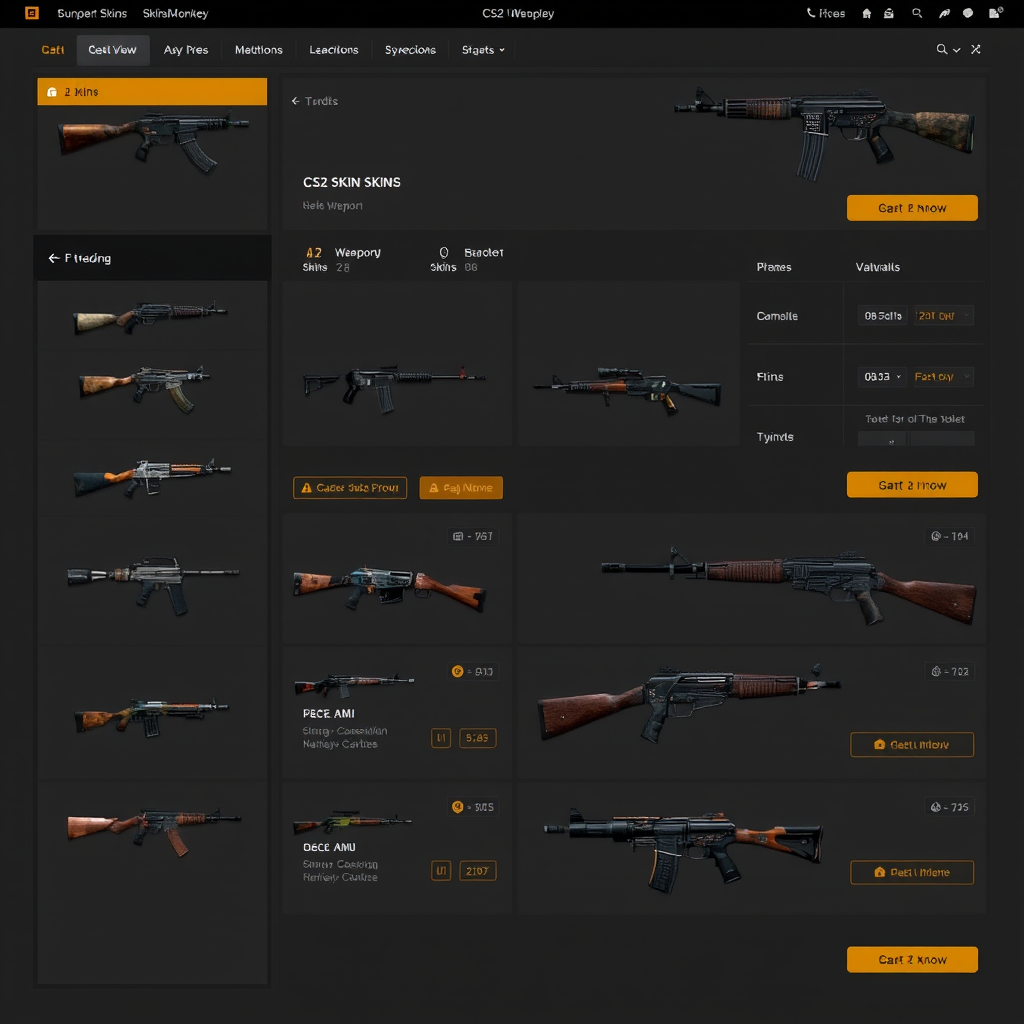Open the Camelle 08 Sclls dropdown
The image size is (1024, 1024).
882,316
